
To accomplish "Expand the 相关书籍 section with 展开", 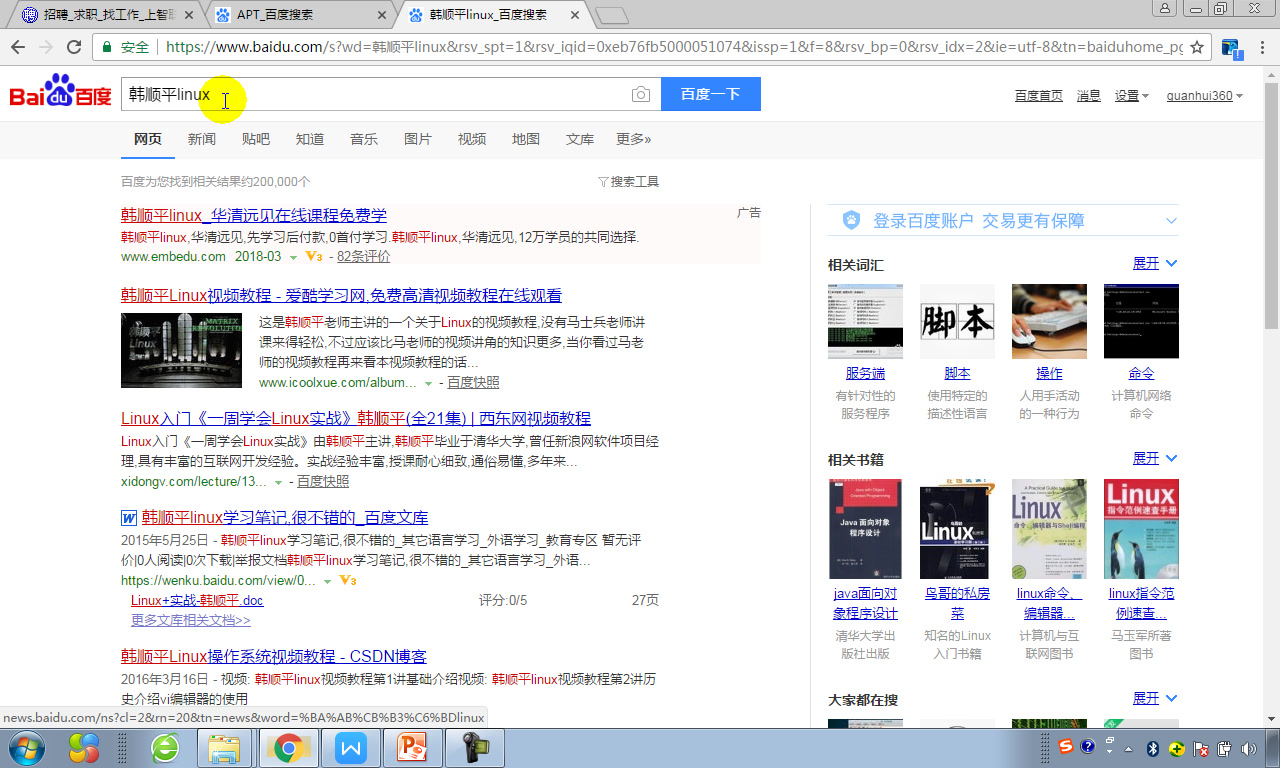I will (x=1155, y=458).
